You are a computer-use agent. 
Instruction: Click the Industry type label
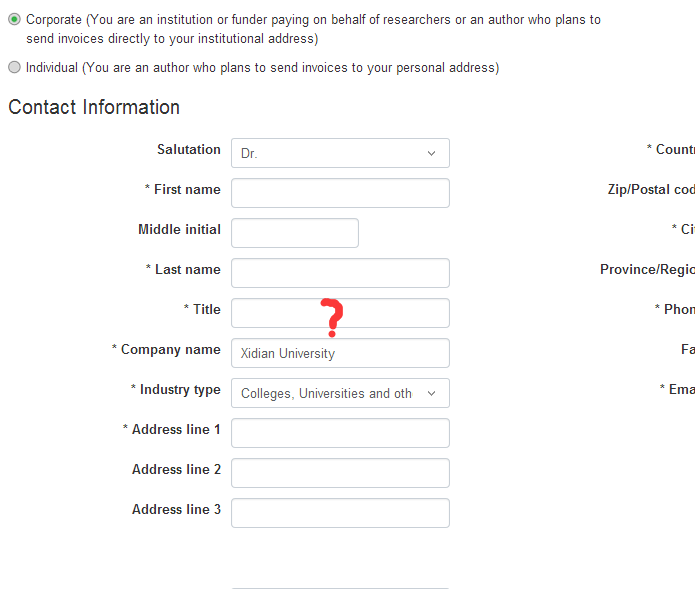(180, 390)
